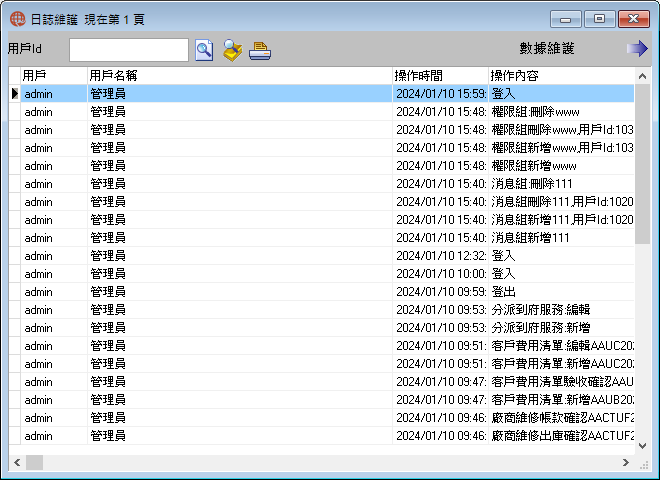Click the operation time 2024/01/10 09:59

pyautogui.click(x=440, y=292)
